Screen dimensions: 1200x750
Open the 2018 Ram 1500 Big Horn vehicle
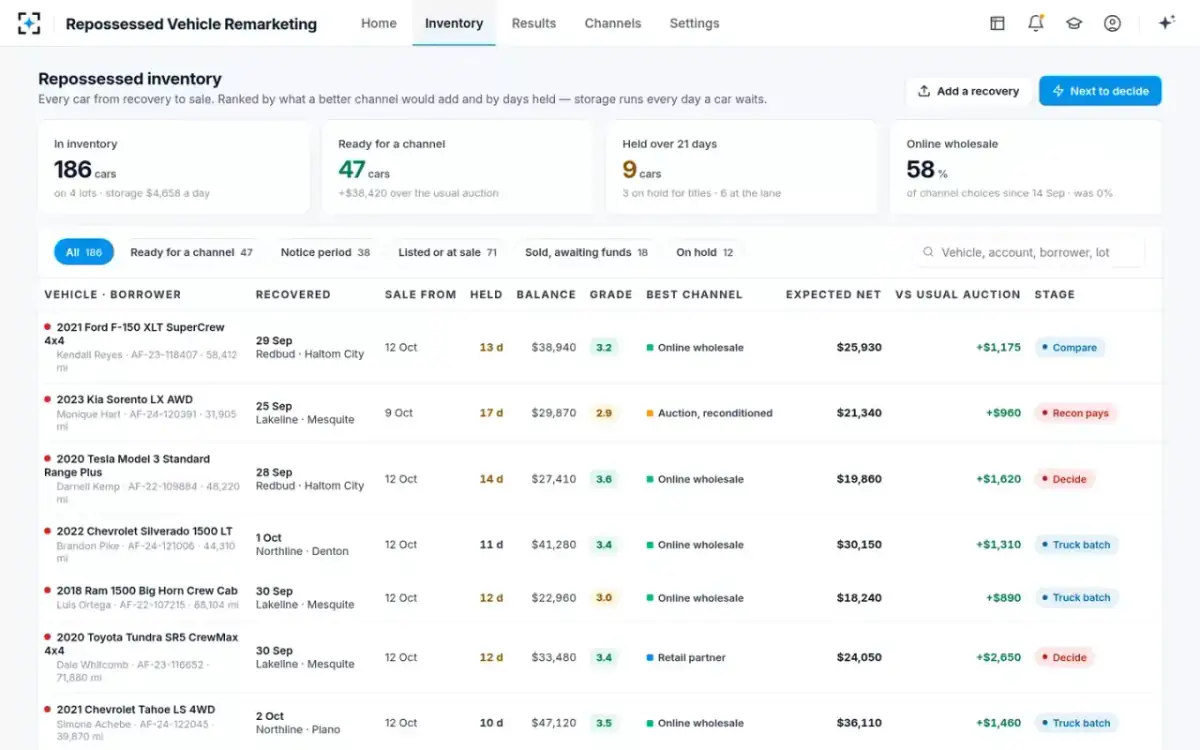click(x=147, y=591)
